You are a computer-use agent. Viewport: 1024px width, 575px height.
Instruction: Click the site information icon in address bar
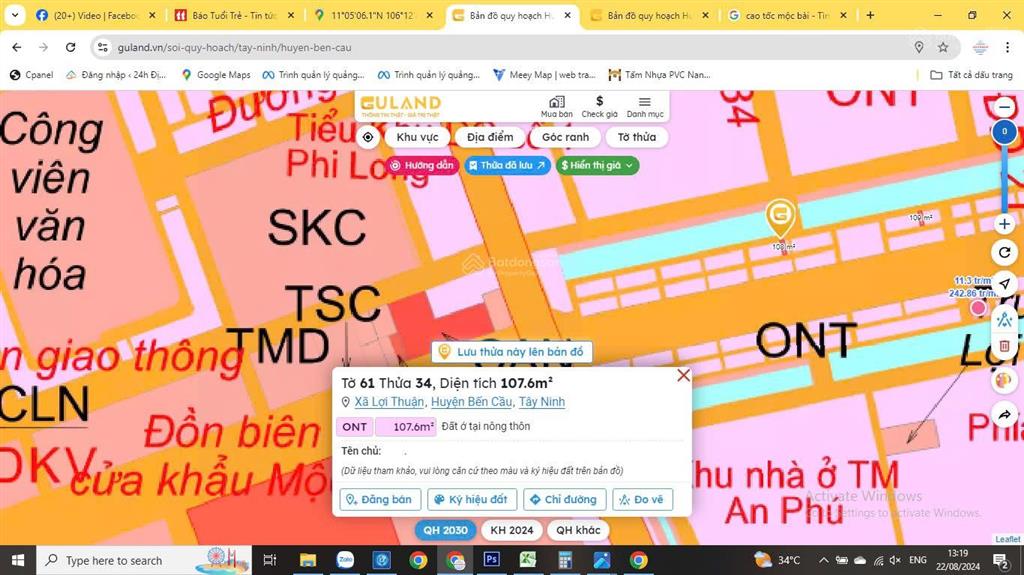[x=103, y=47]
